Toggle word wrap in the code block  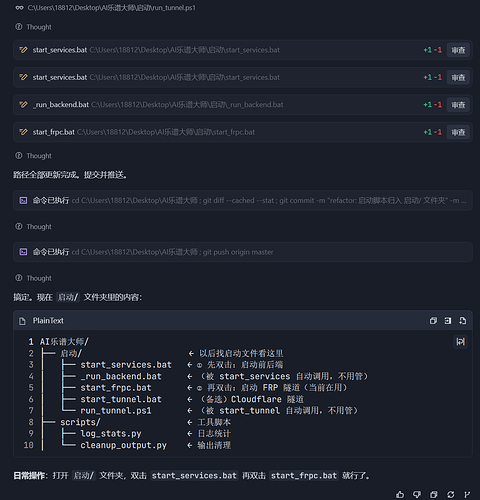pos(460,342)
